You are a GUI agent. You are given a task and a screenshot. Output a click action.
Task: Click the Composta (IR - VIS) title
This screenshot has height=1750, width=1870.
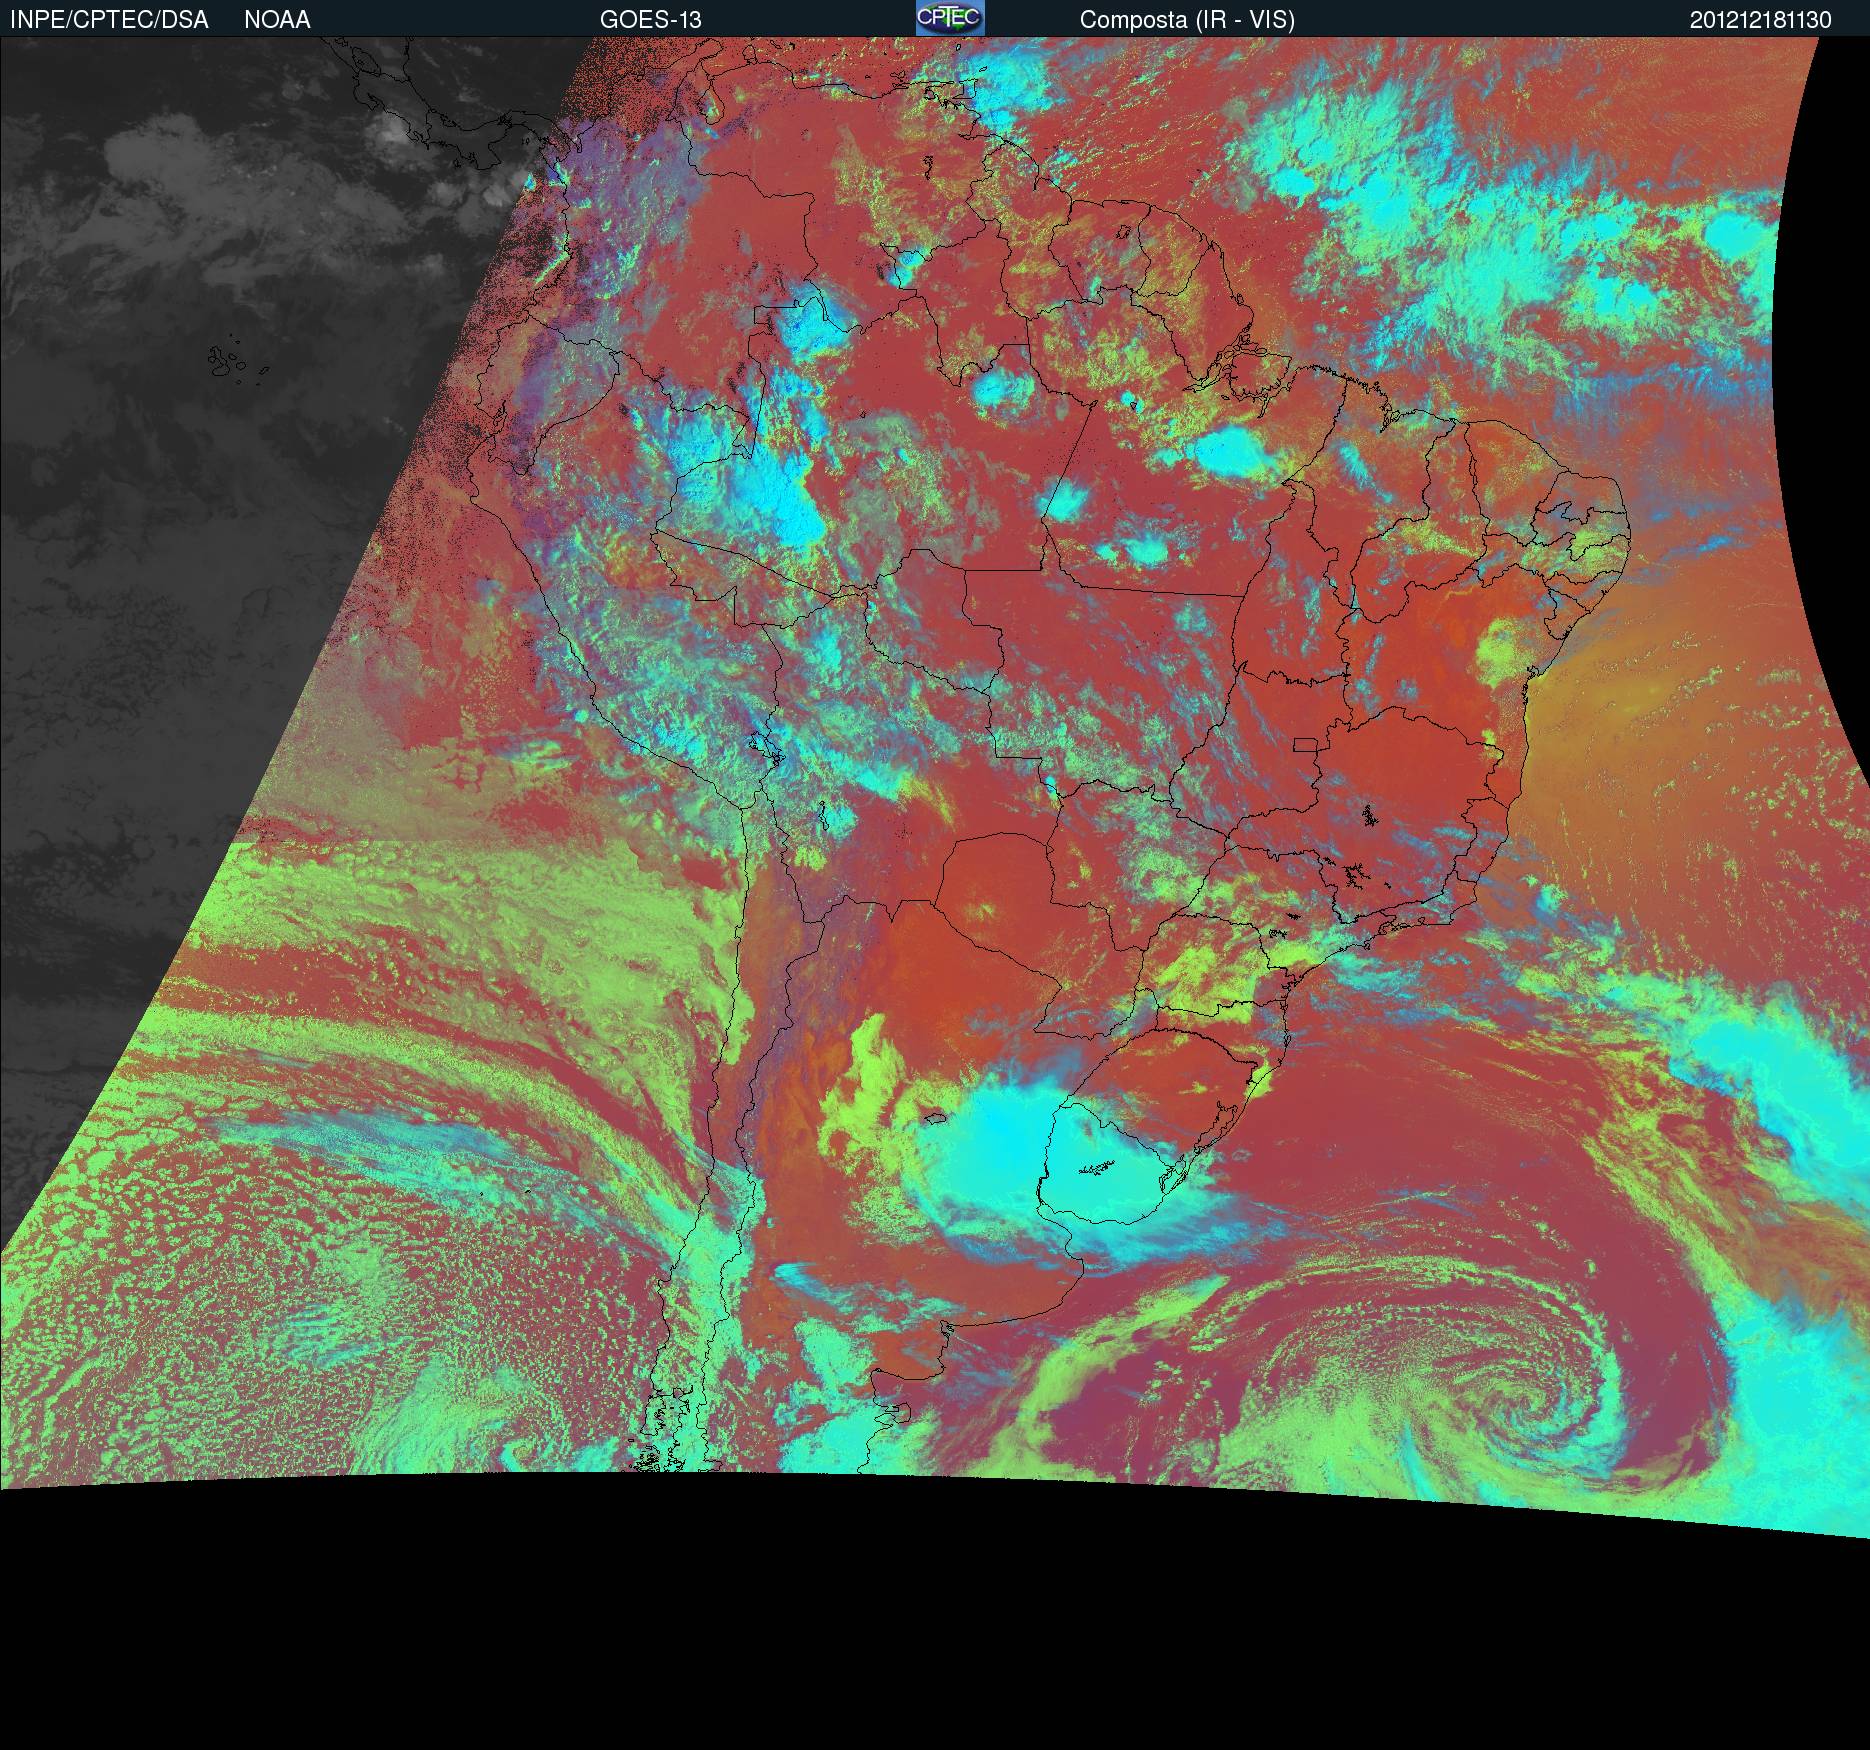(1187, 20)
